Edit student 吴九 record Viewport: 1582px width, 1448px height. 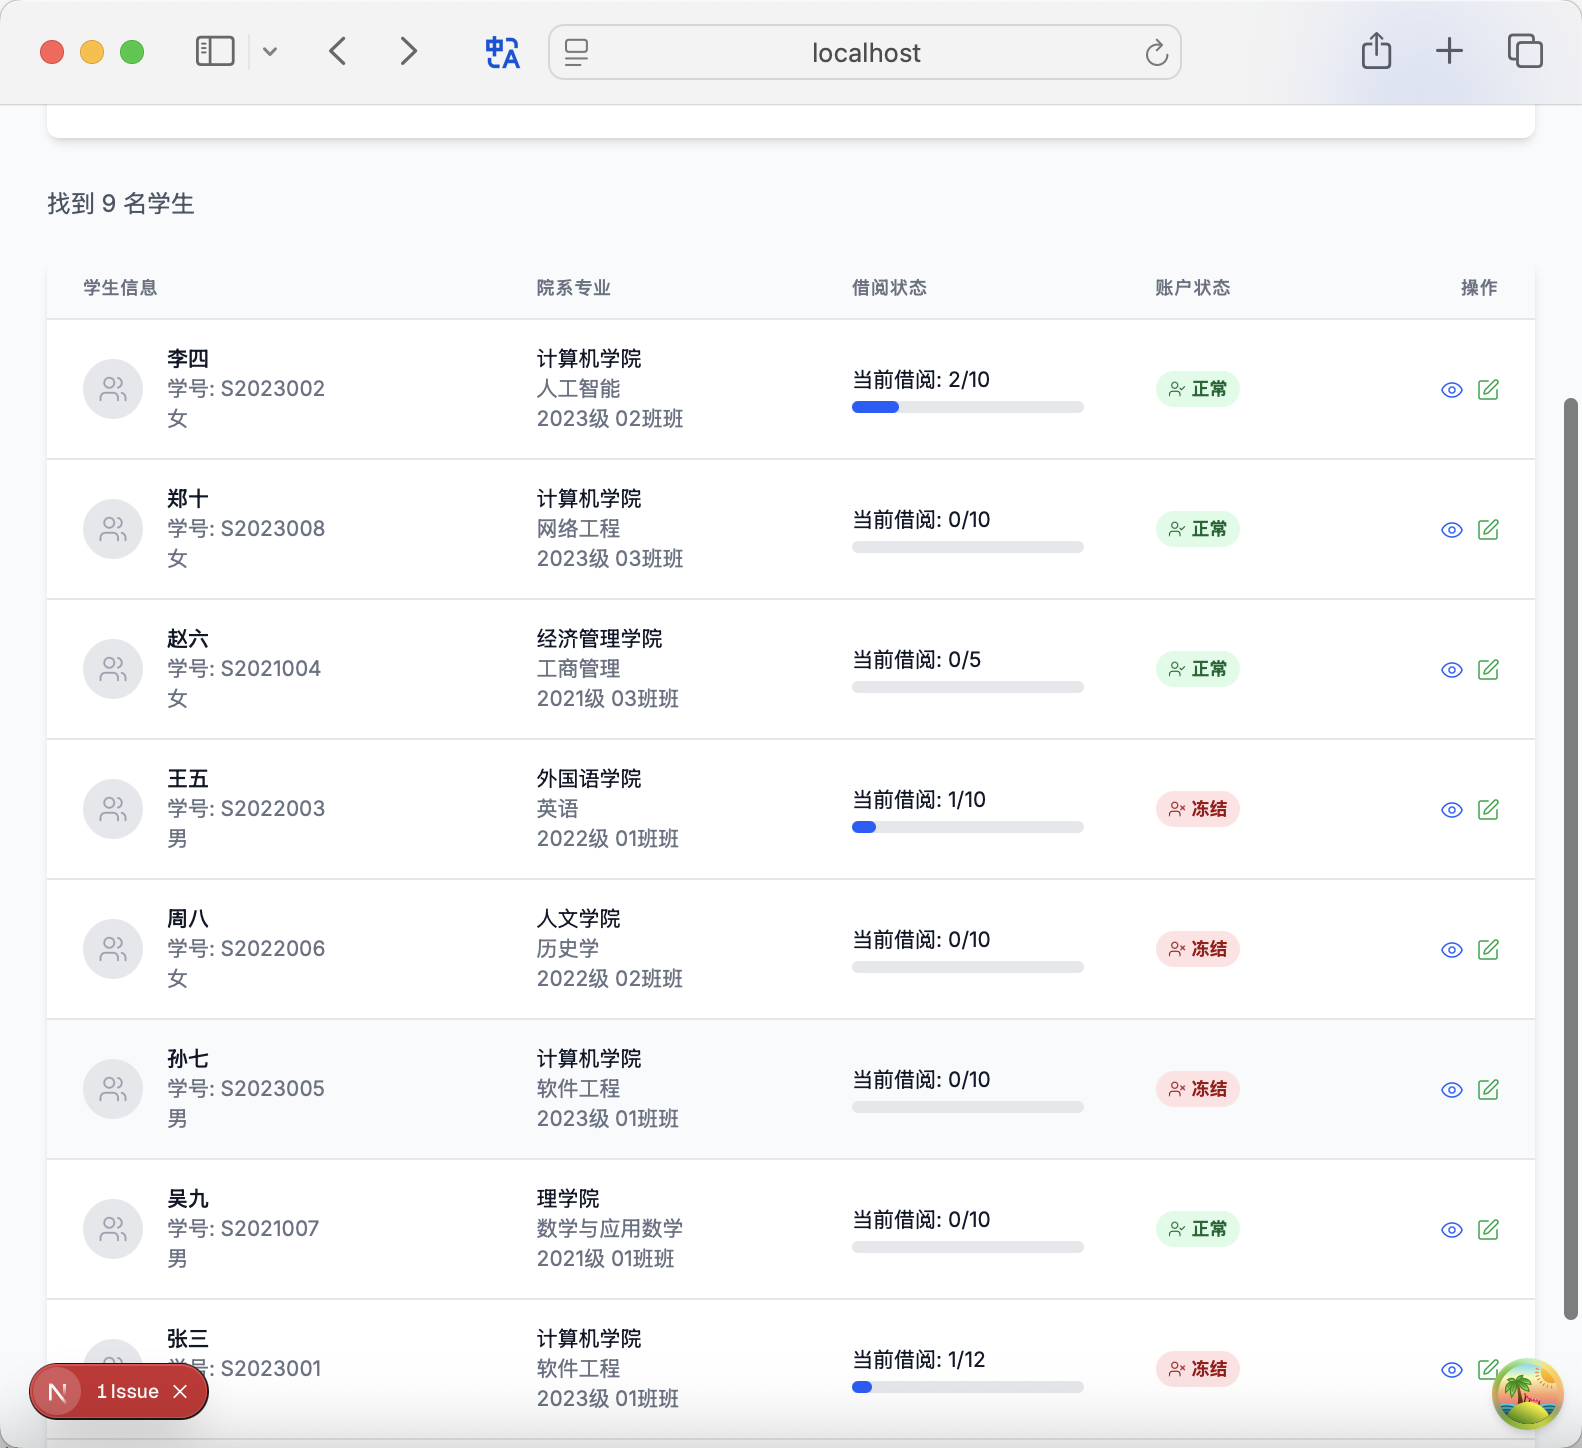1488,1229
